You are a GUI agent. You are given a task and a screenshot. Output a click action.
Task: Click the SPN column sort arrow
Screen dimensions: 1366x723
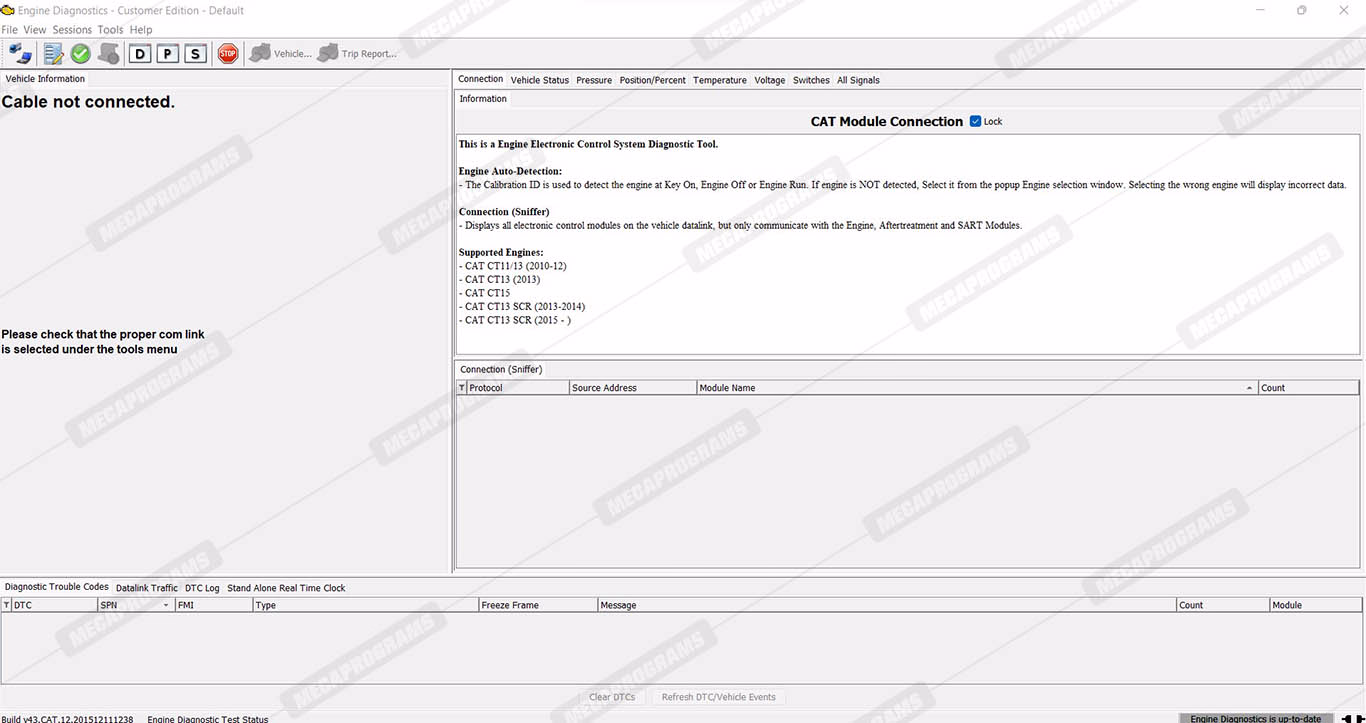[166, 606]
